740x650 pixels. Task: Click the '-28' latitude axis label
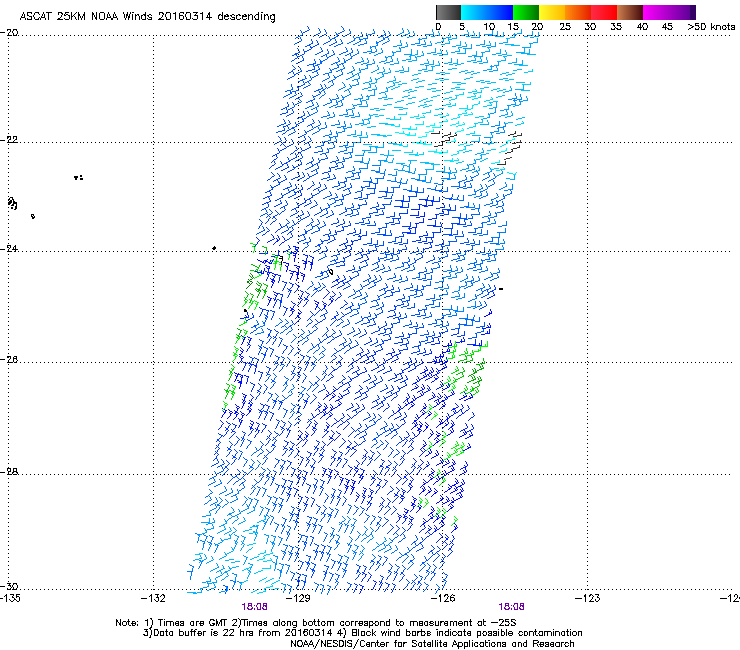[x=9, y=472]
